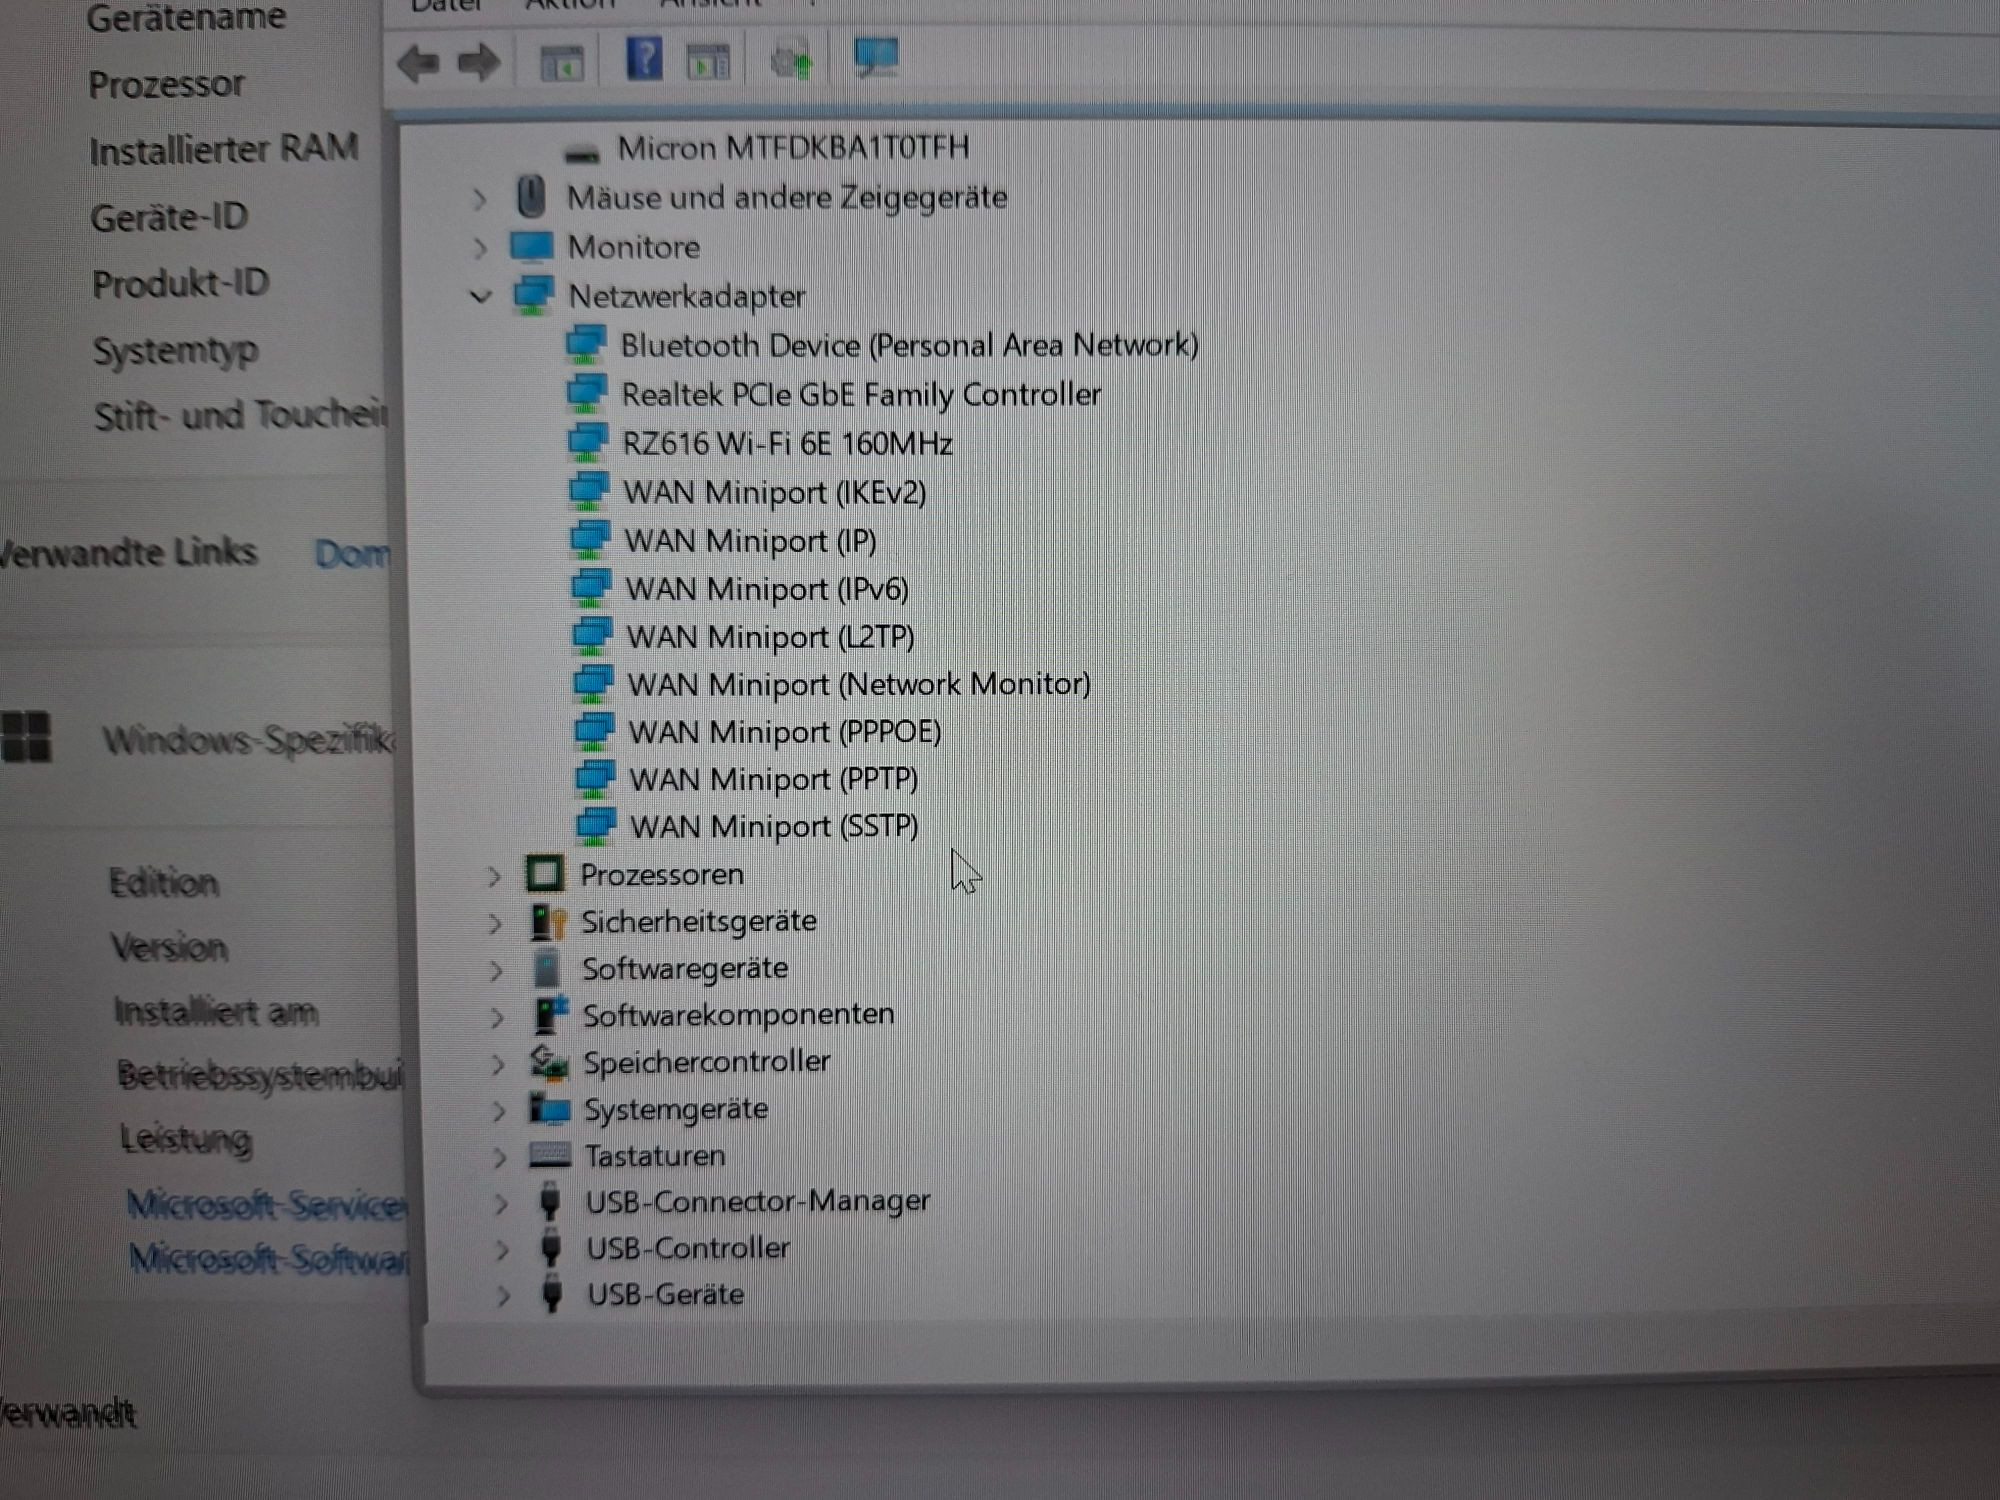The height and width of the screenshot is (1500, 2000).
Task: Expand the USB-Geräte node
Action: pyautogui.click(x=503, y=1297)
